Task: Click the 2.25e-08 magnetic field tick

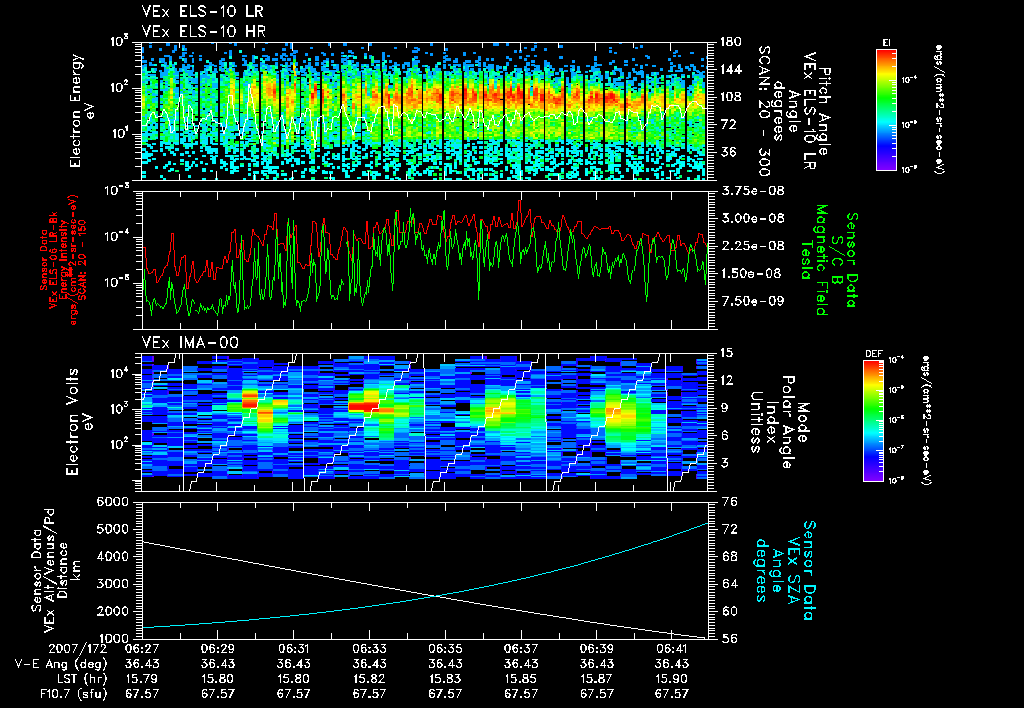Action: pyautogui.click(x=752, y=246)
